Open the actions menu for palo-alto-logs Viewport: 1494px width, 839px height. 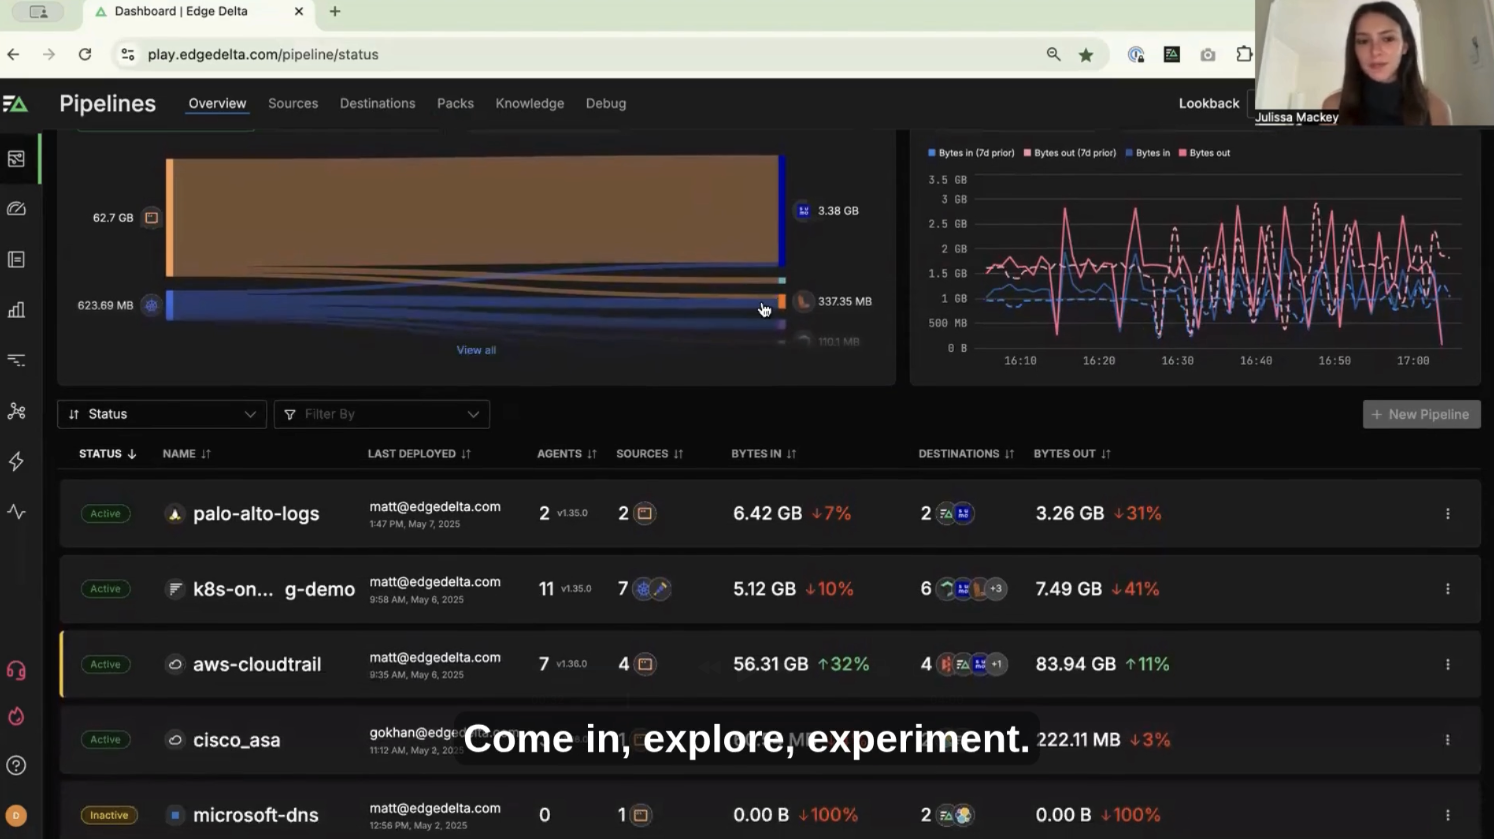tap(1447, 513)
